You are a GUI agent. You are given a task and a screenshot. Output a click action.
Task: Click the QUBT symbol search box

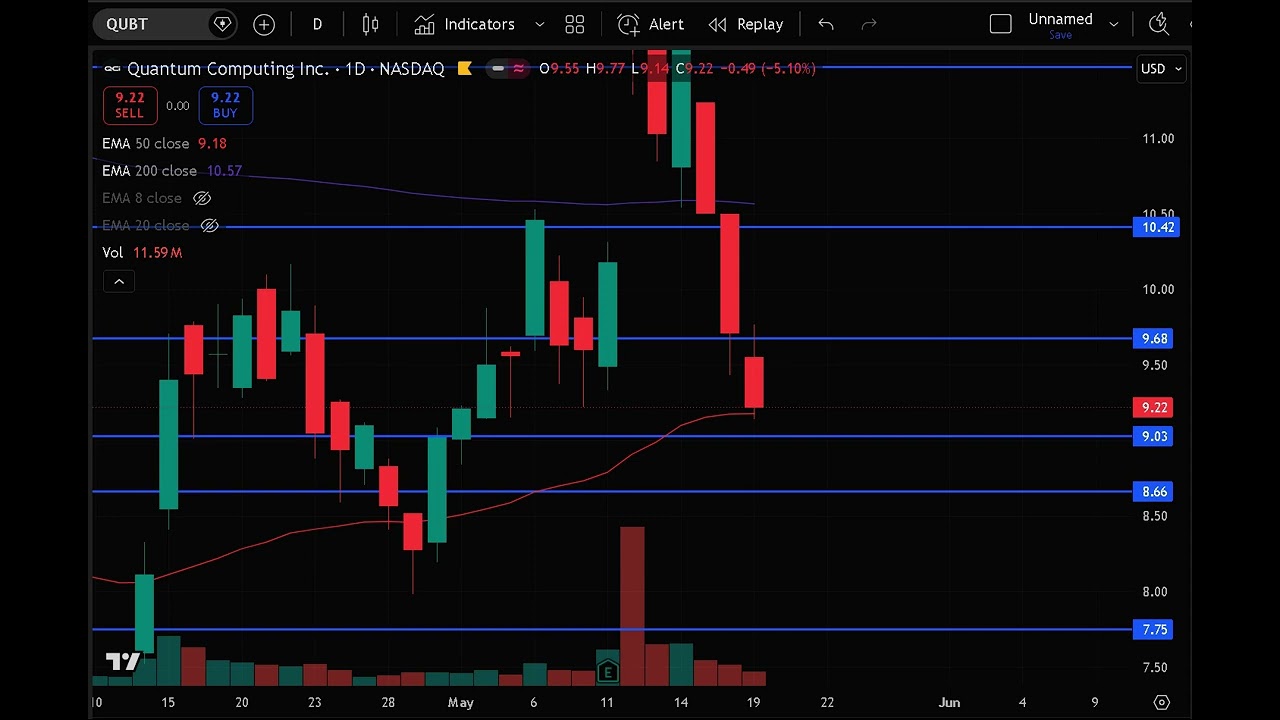pos(164,24)
